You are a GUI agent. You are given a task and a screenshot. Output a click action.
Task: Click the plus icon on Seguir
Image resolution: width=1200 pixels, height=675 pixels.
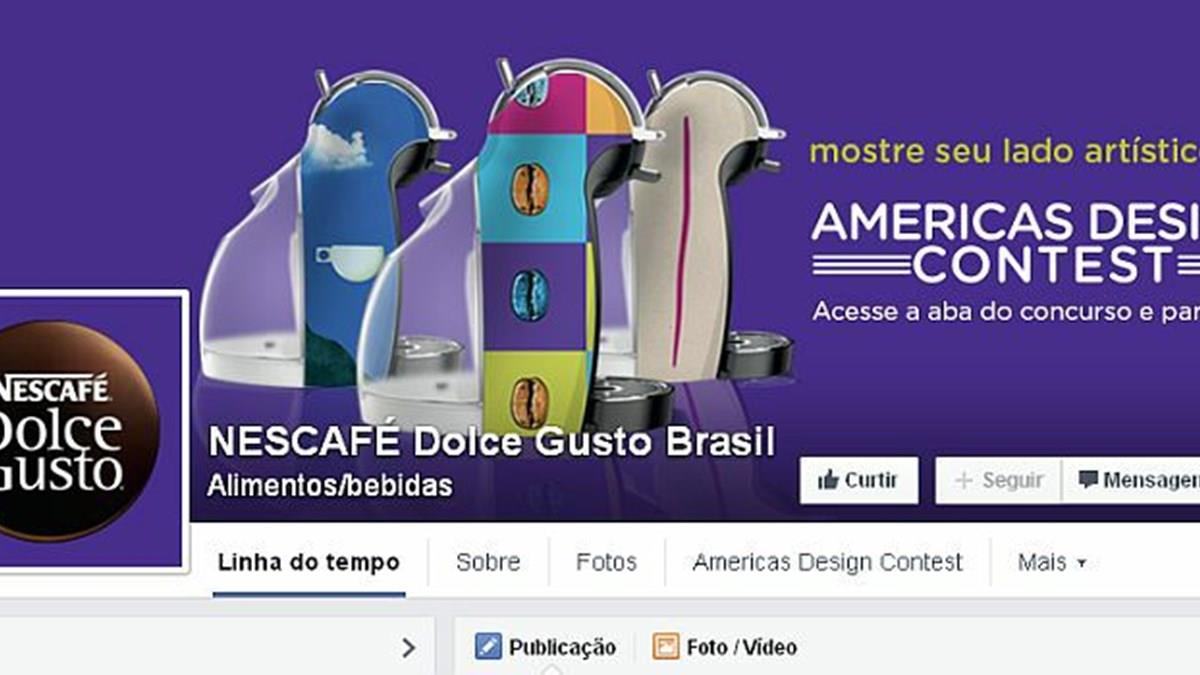click(x=964, y=481)
